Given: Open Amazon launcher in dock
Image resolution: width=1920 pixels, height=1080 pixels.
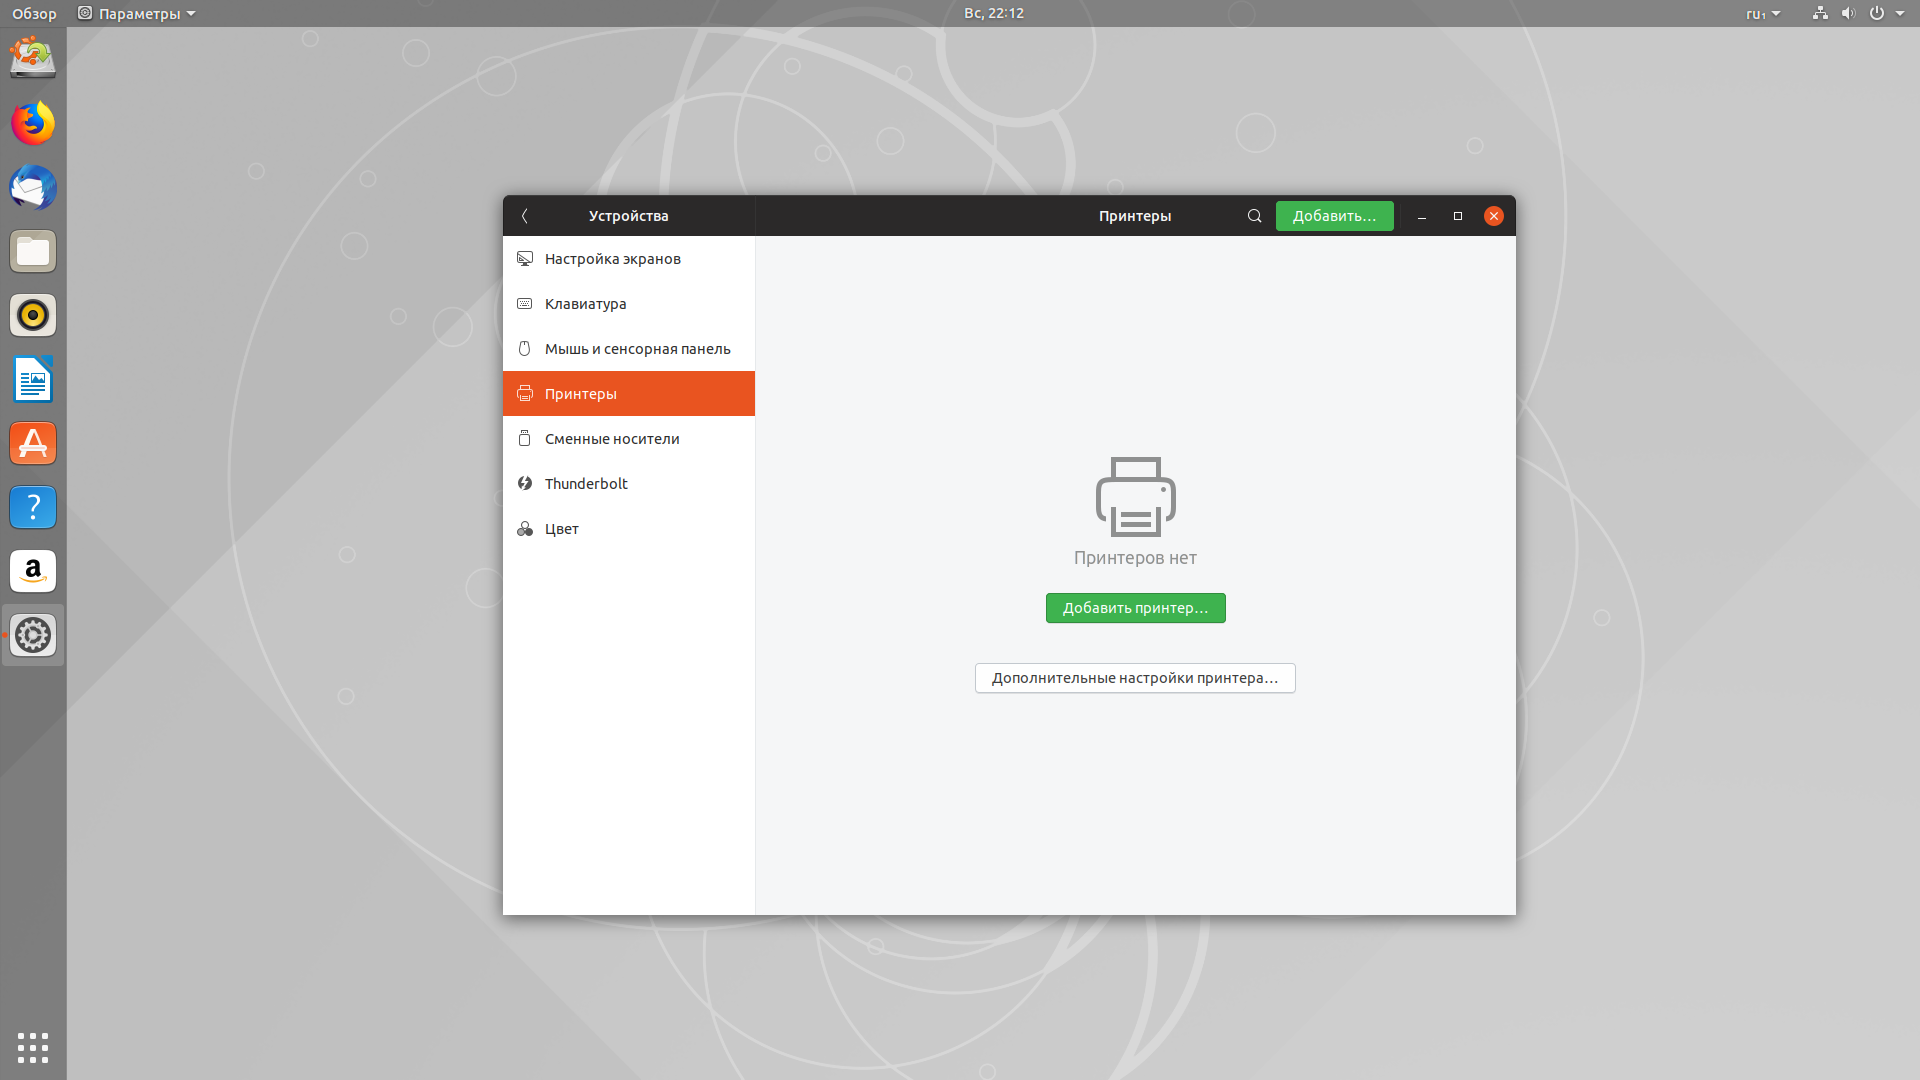Looking at the screenshot, I should (33, 571).
